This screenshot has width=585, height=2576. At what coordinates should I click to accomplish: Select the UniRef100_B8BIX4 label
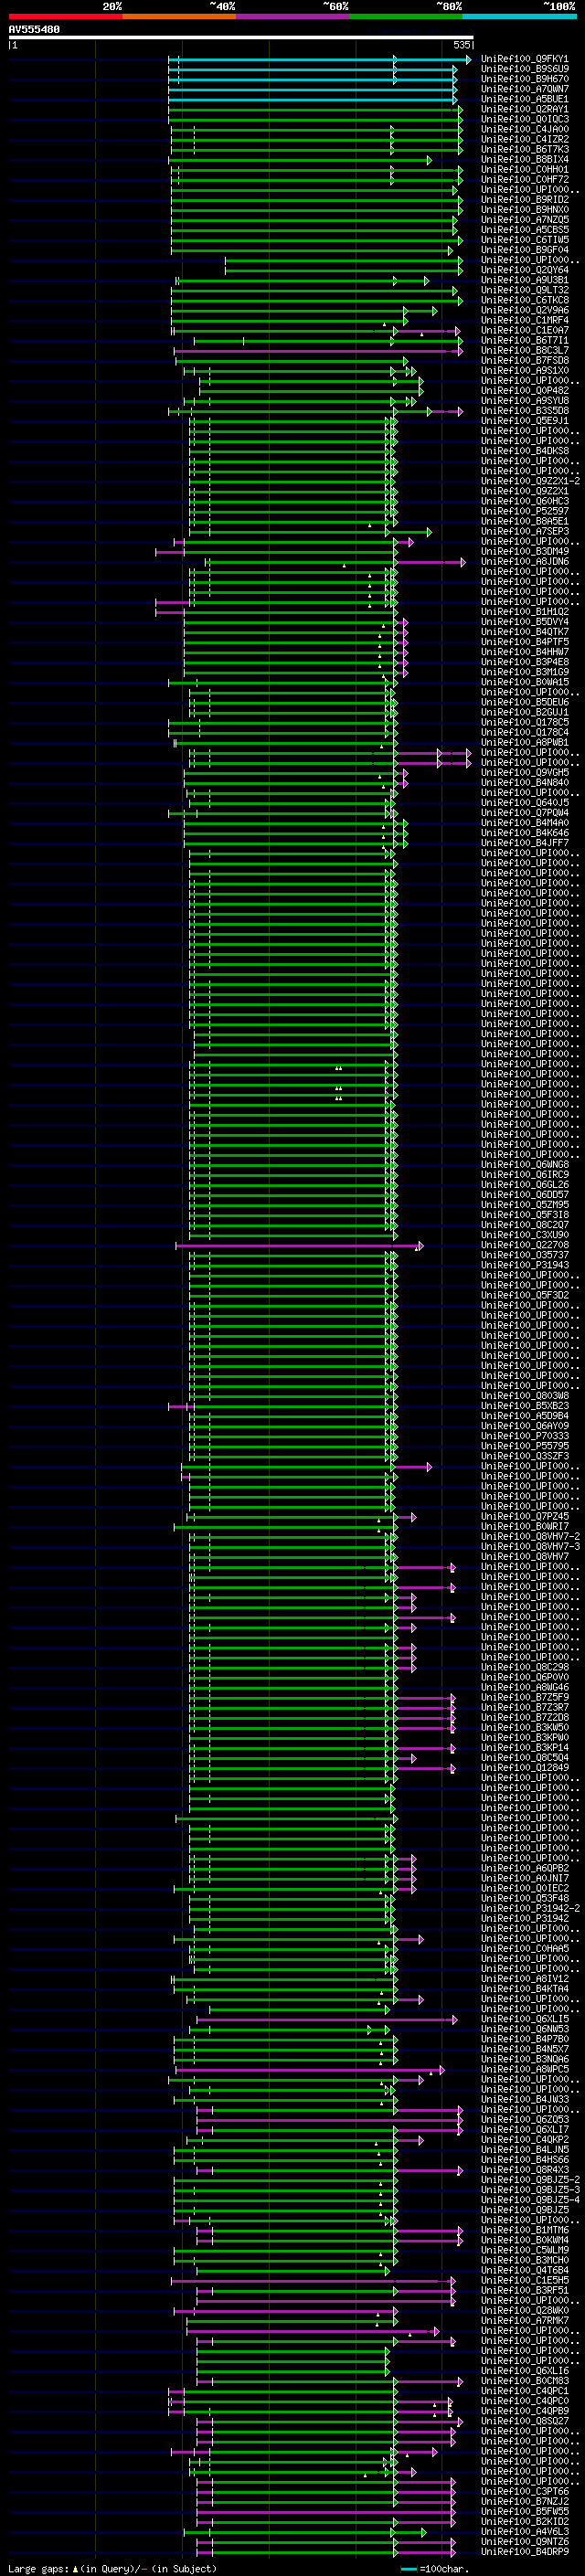[524, 159]
